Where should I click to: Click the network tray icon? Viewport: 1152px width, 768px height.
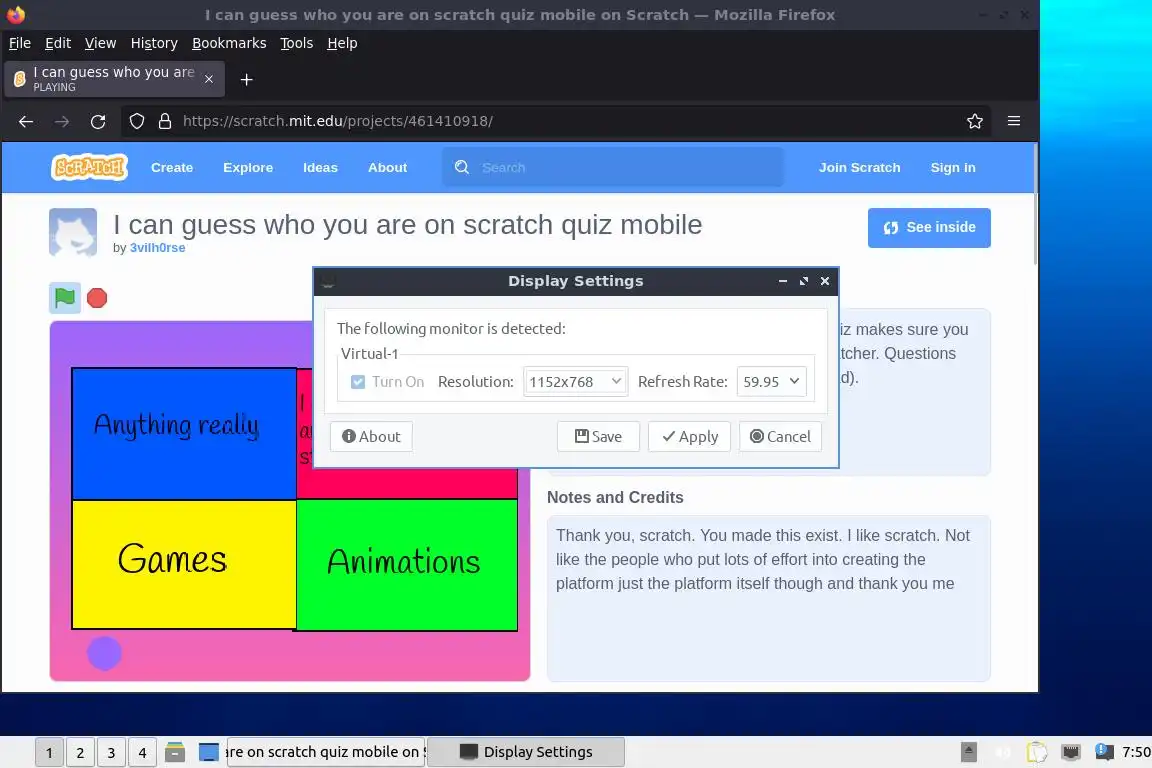tap(1070, 752)
